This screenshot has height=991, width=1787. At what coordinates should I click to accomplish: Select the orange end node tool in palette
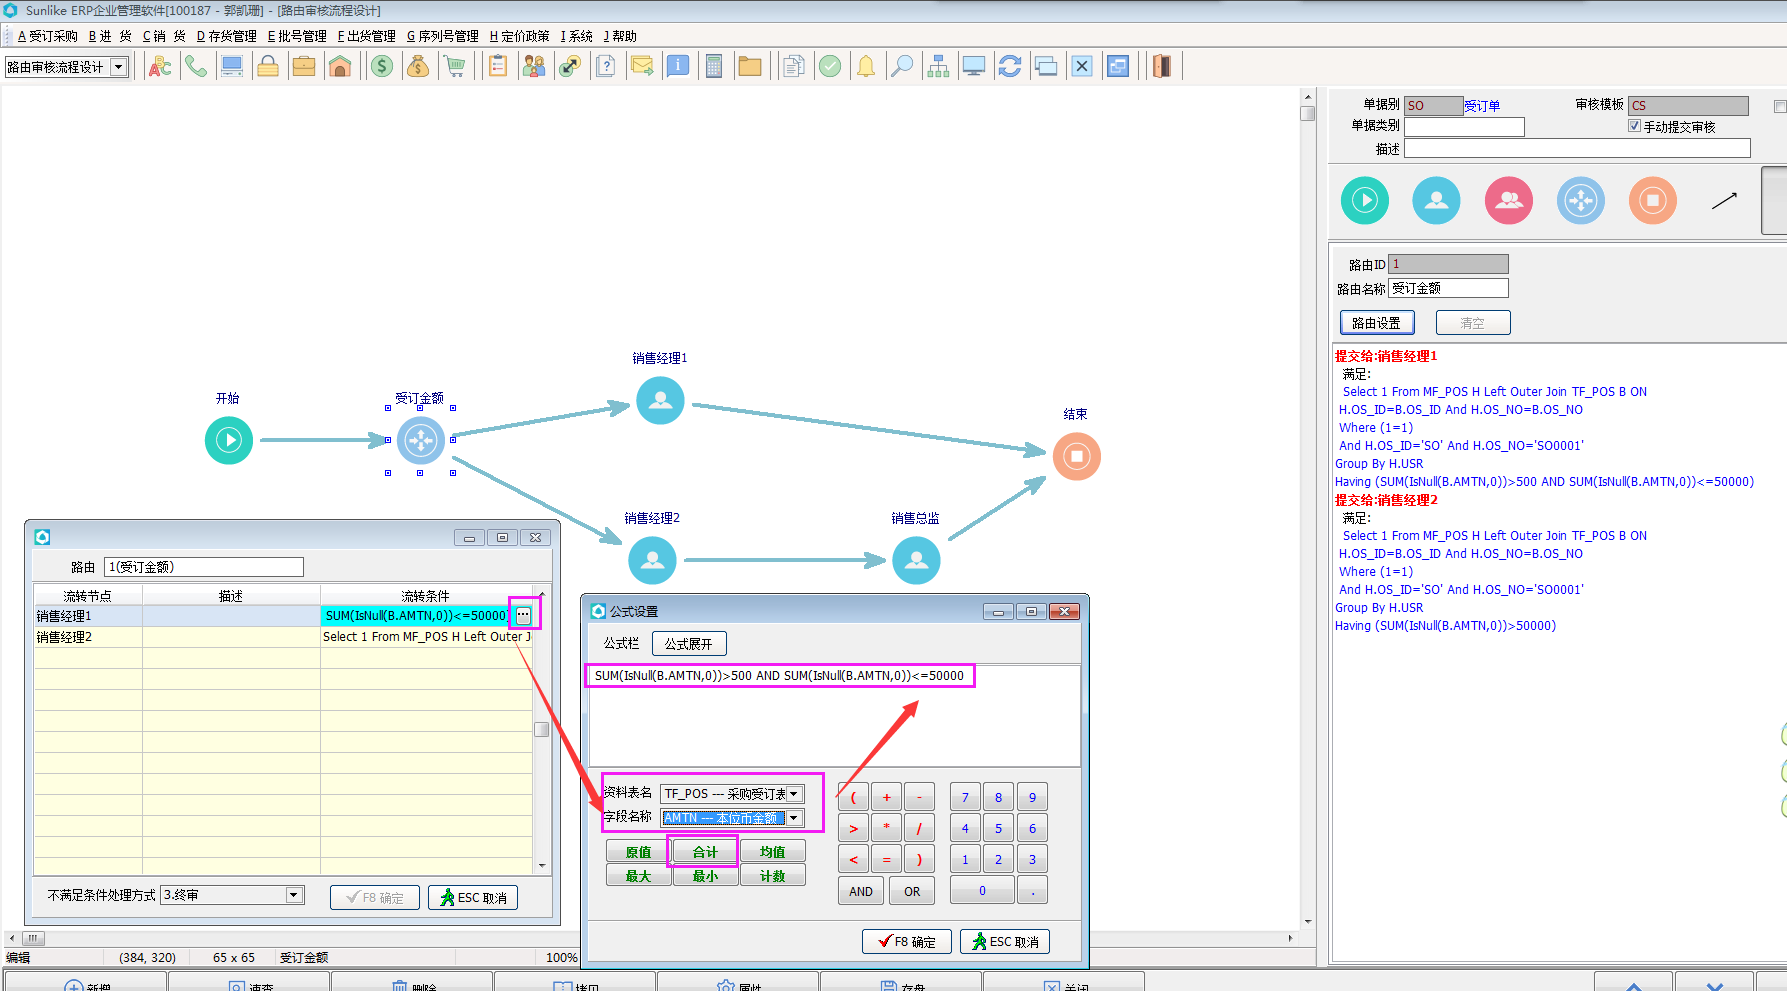point(1653,200)
